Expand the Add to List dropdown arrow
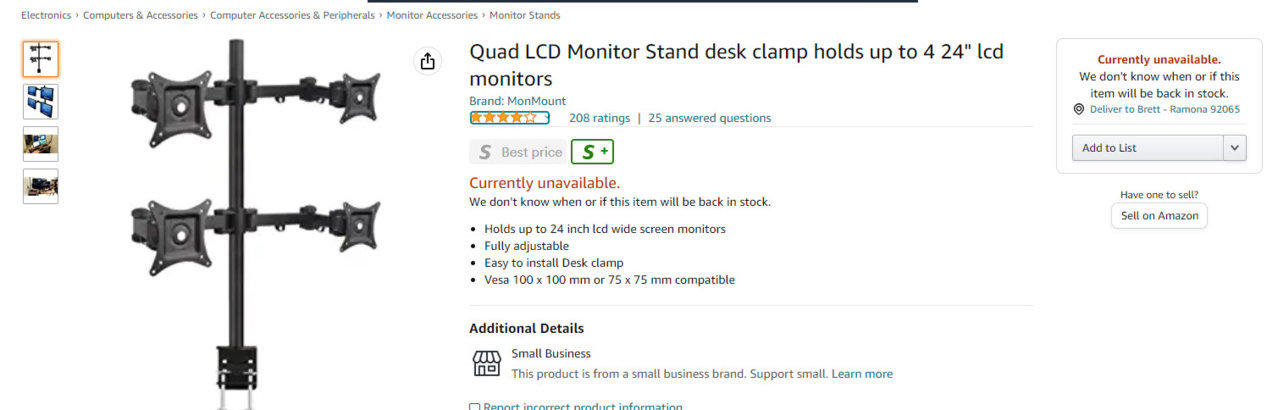Viewport: 1278px width, 410px height. (1234, 148)
